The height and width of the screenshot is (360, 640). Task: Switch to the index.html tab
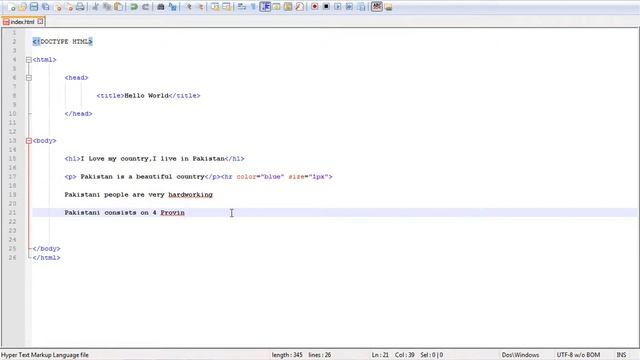click(22, 22)
